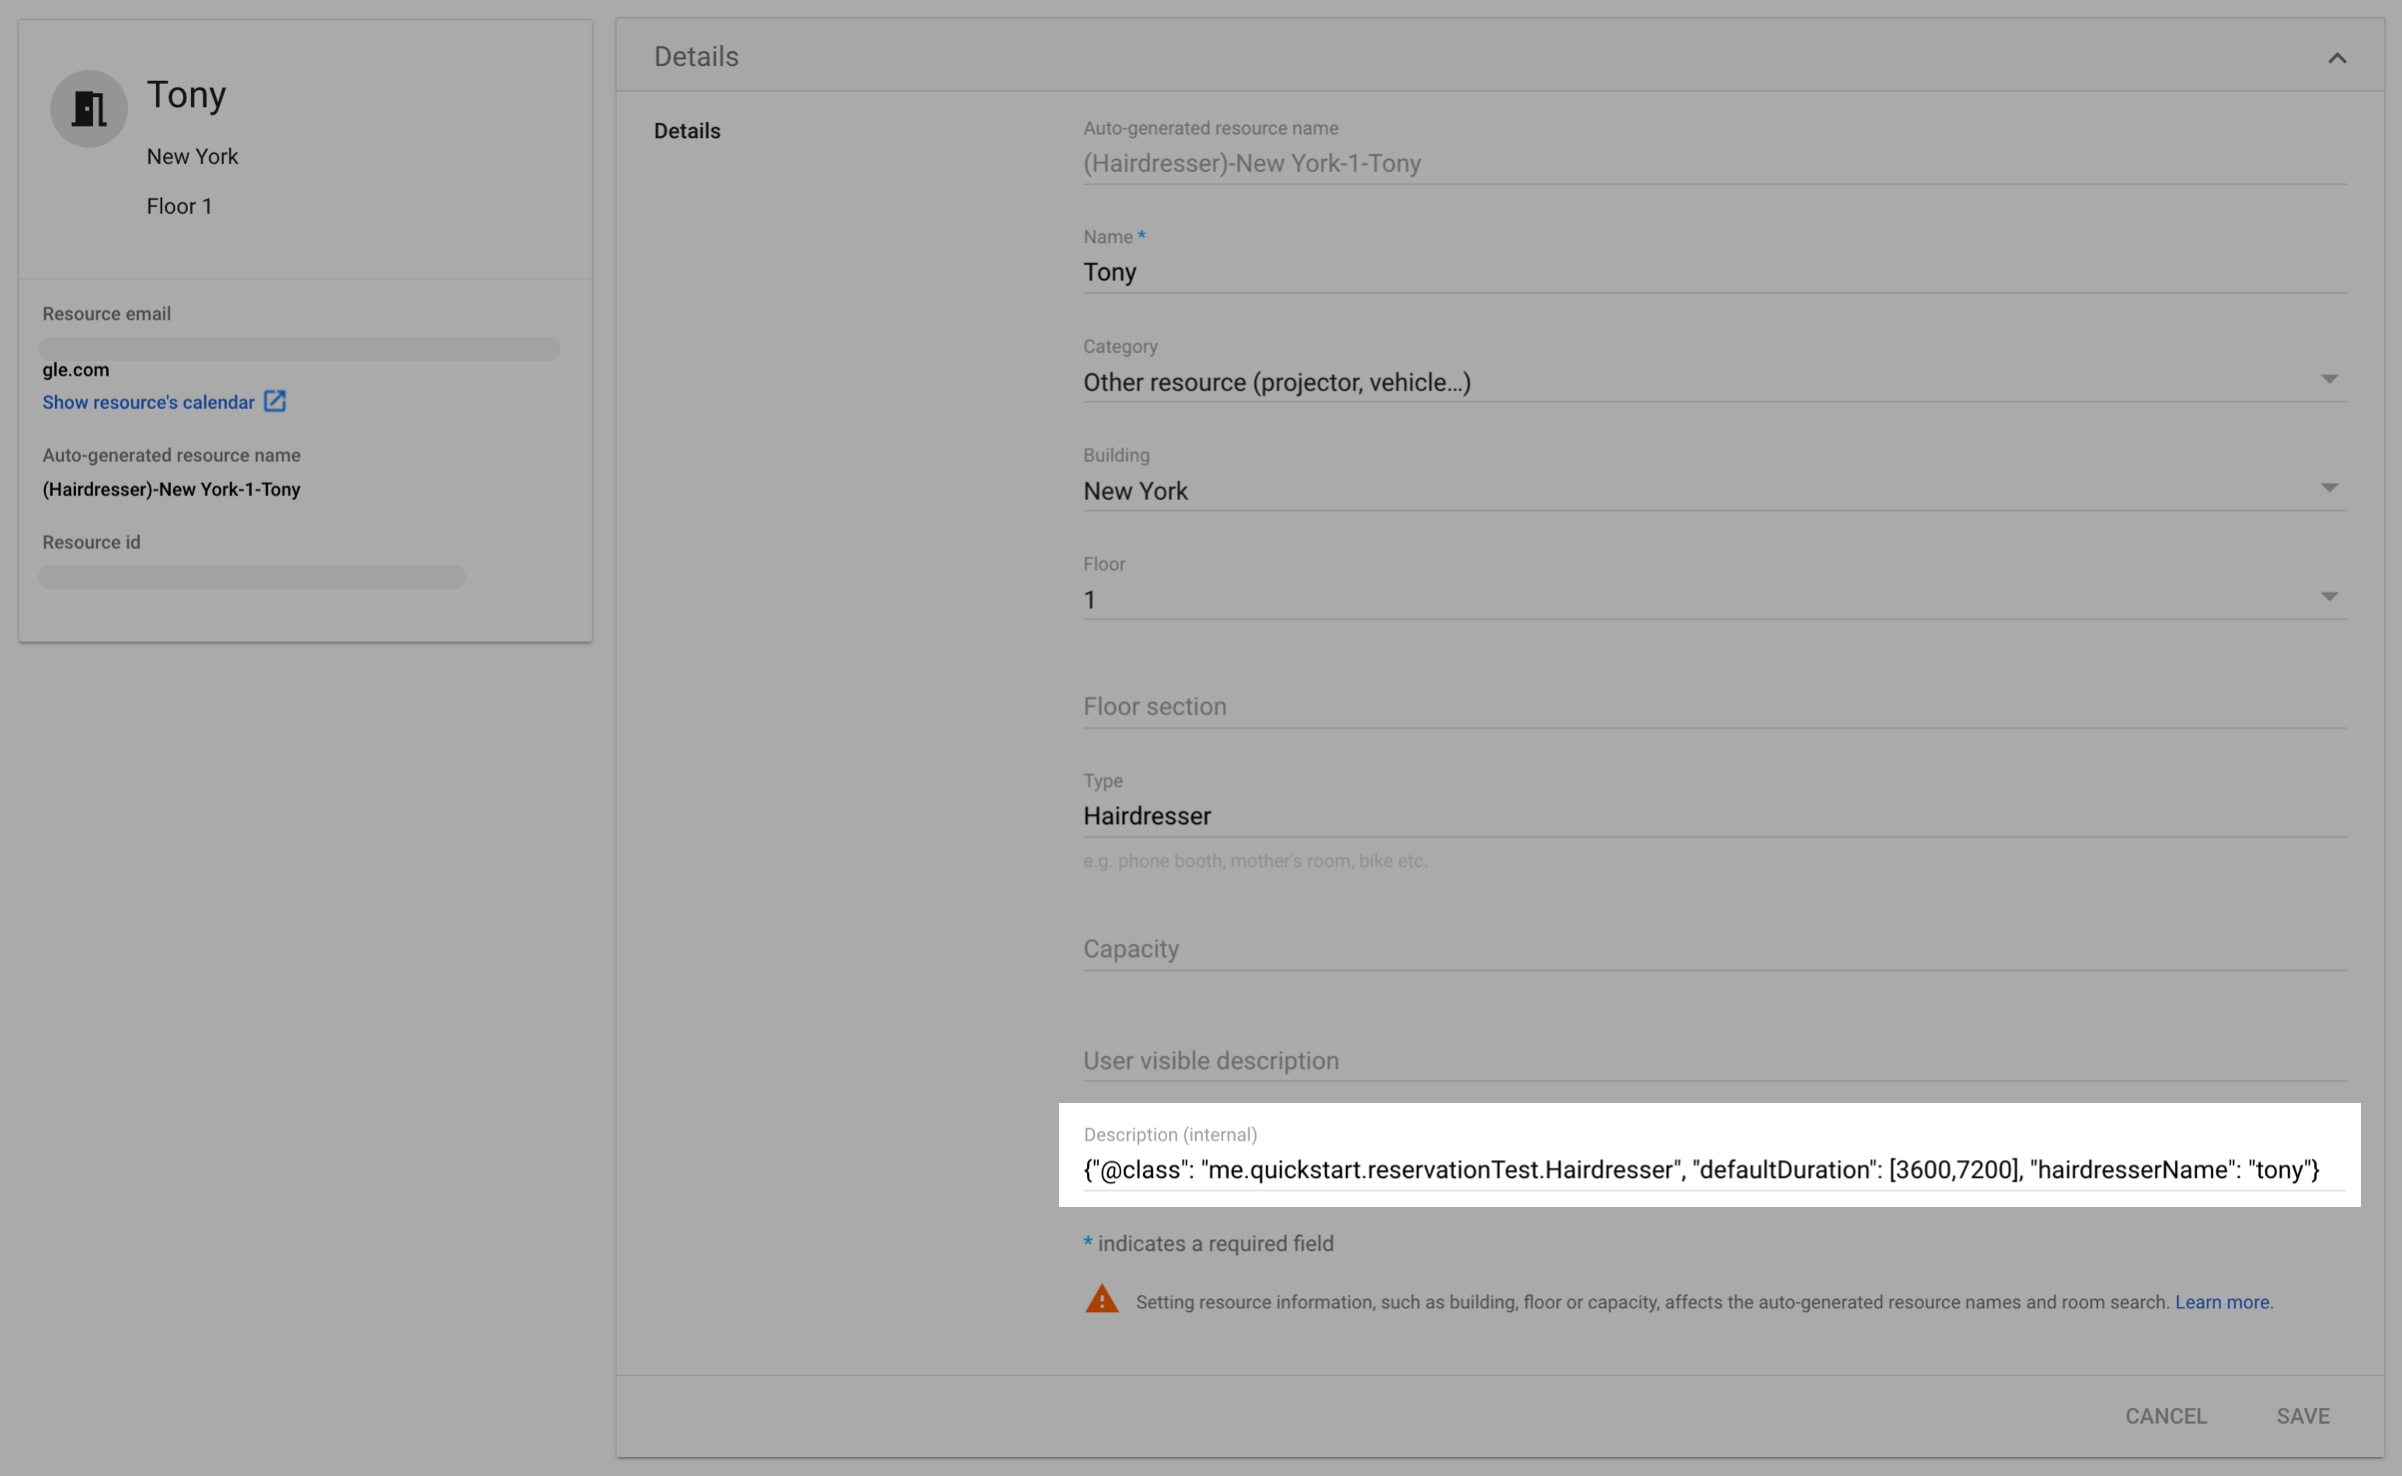The image size is (2402, 1476).
Task: Click the Floor section field
Action: (1500, 706)
